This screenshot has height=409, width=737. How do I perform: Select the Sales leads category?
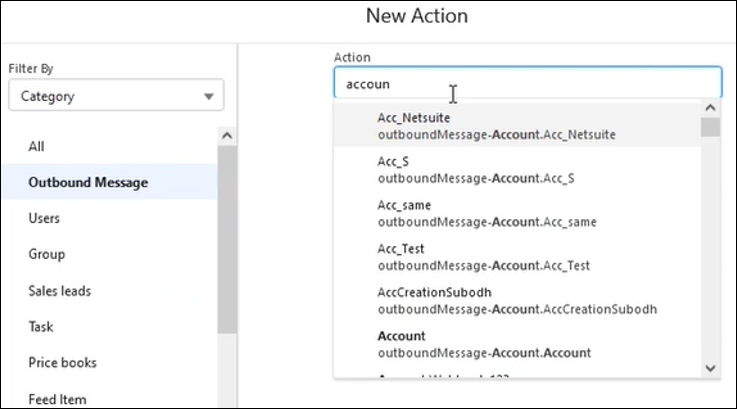click(59, 290)
